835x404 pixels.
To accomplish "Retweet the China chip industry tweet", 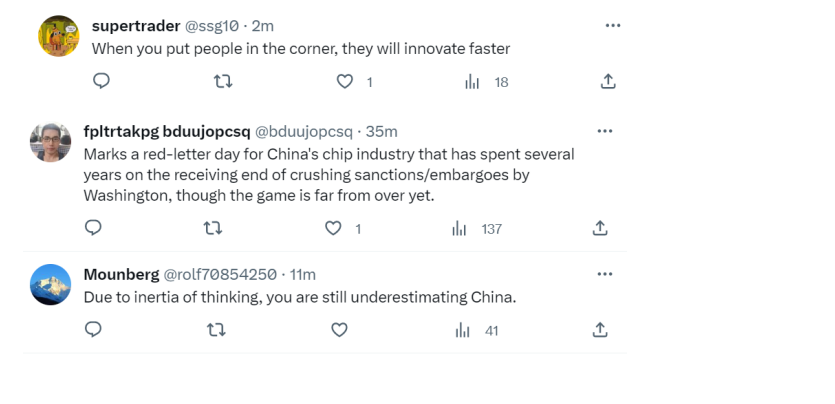I will click(213, 228).
